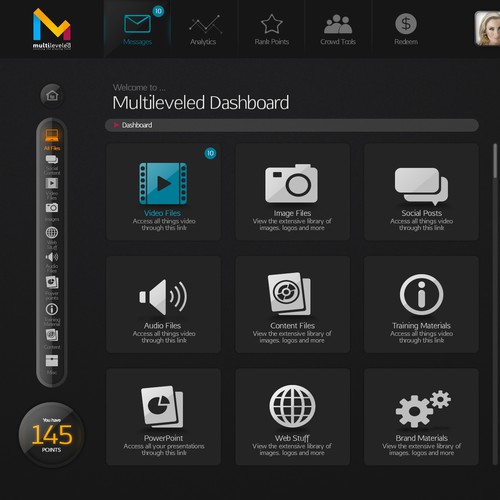Screen dimensions: 500x500
Task: Click the Social Posts title text
Action: [421, 213]
